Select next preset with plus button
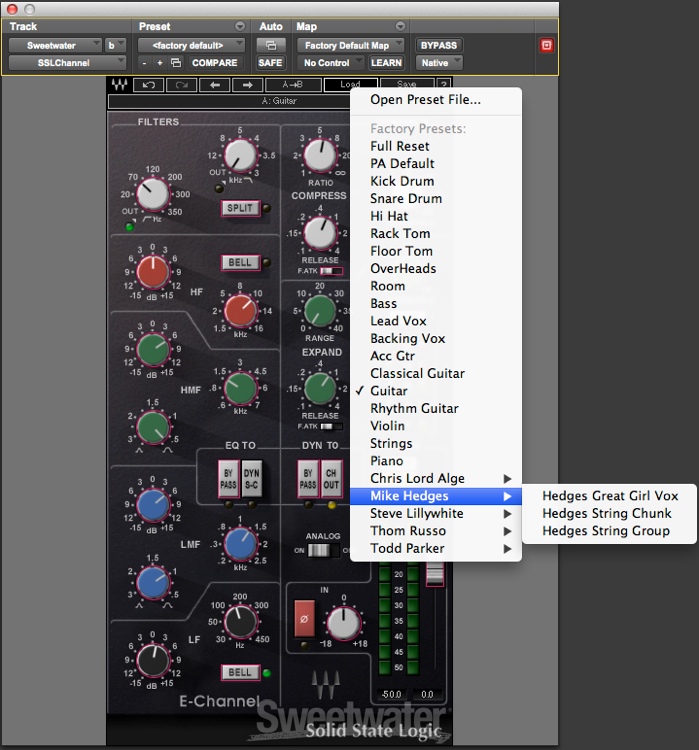 click(160, 63)
